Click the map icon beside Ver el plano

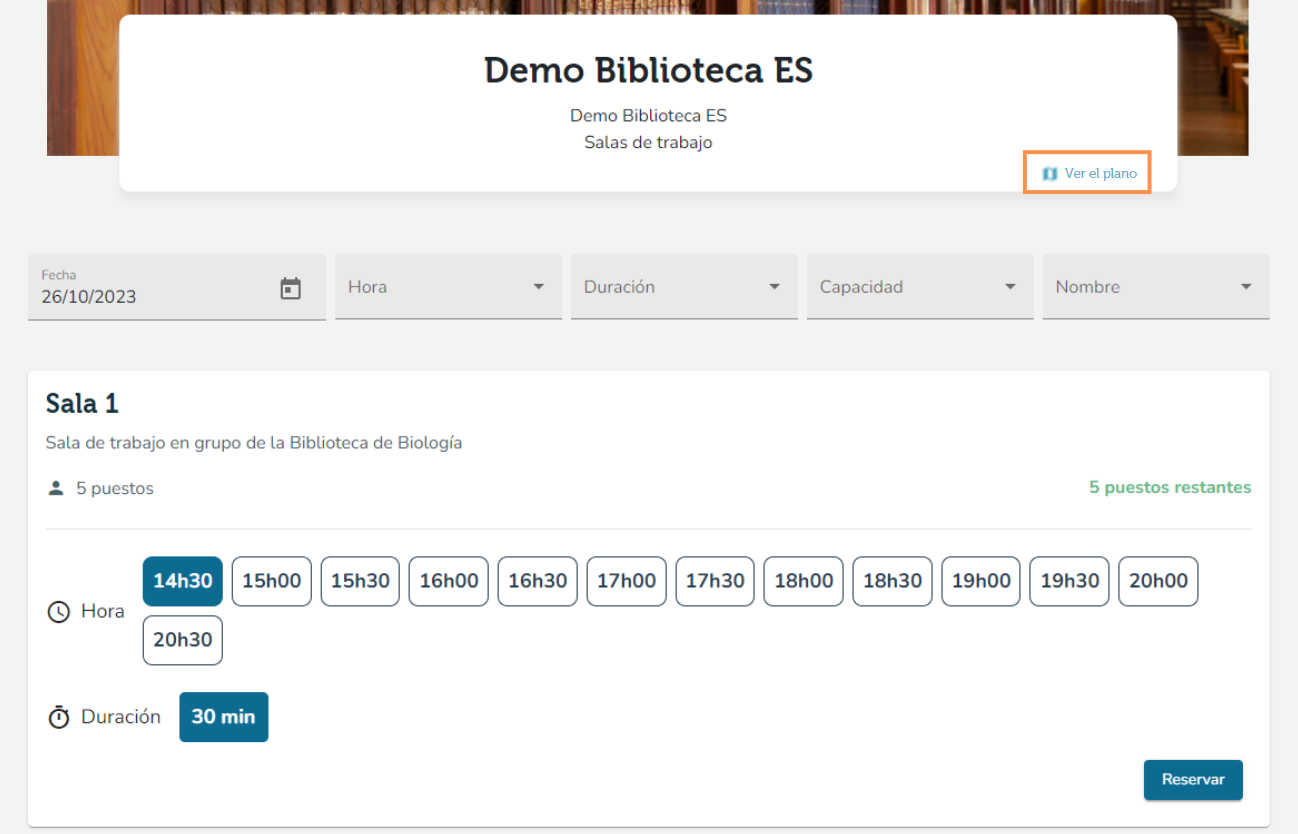coord(1049,174)
